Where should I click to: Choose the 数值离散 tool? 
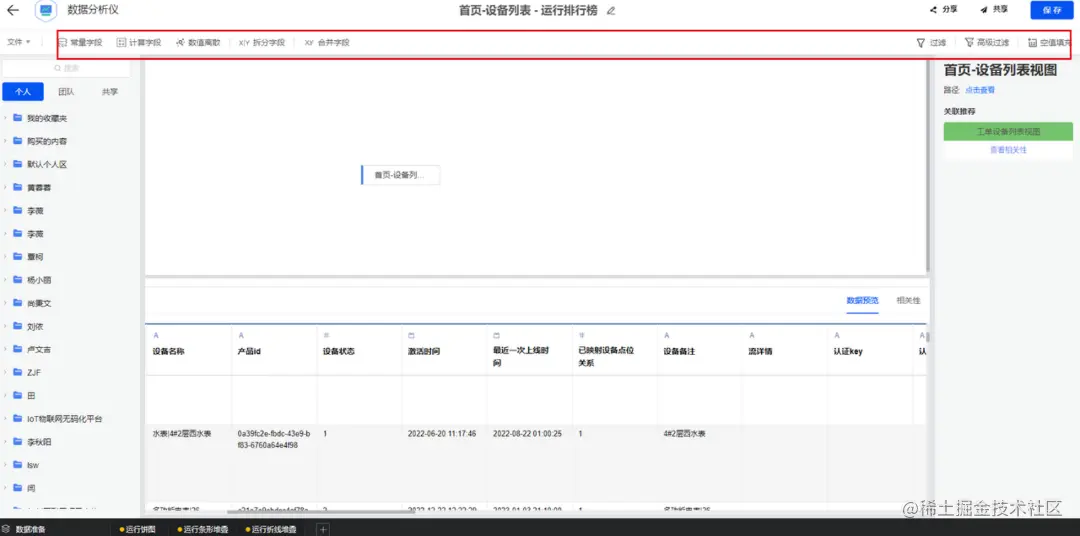tap(198, 42)
